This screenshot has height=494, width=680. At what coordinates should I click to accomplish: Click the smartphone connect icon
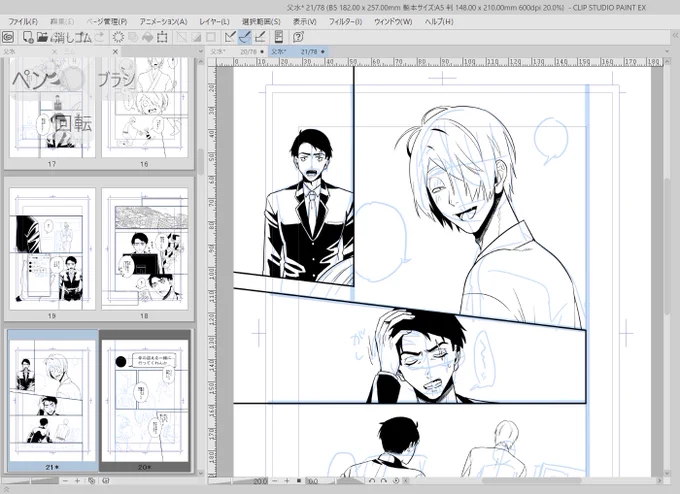click(279, 37)
